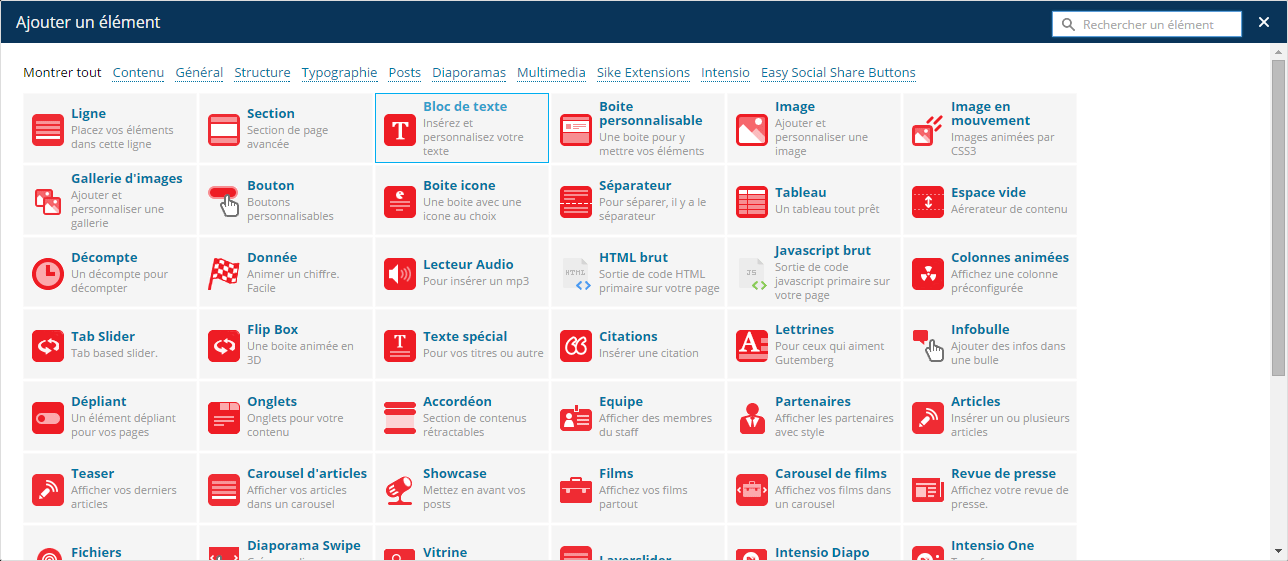Open the Gallerie d'images icon
Image resolution: width=1288 pixels, height=561 pixels.
click(48, 202)
